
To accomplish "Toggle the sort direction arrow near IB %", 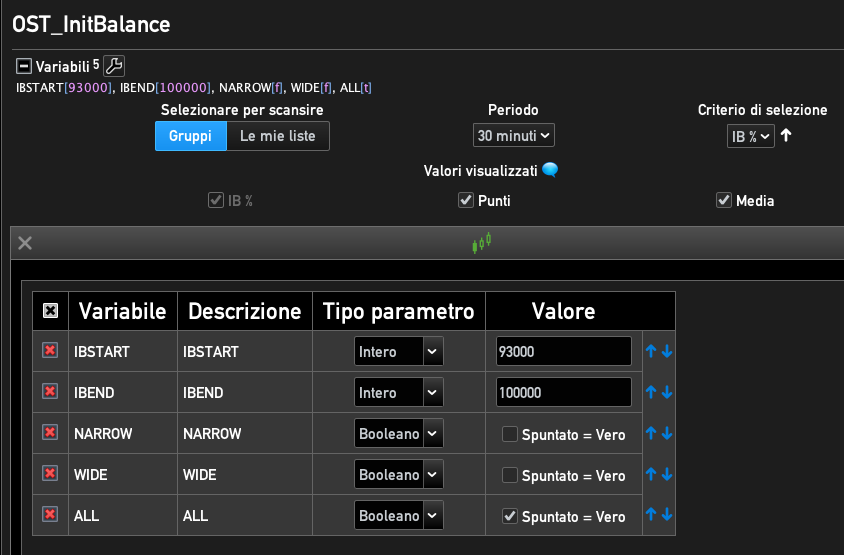I will 786,135.
